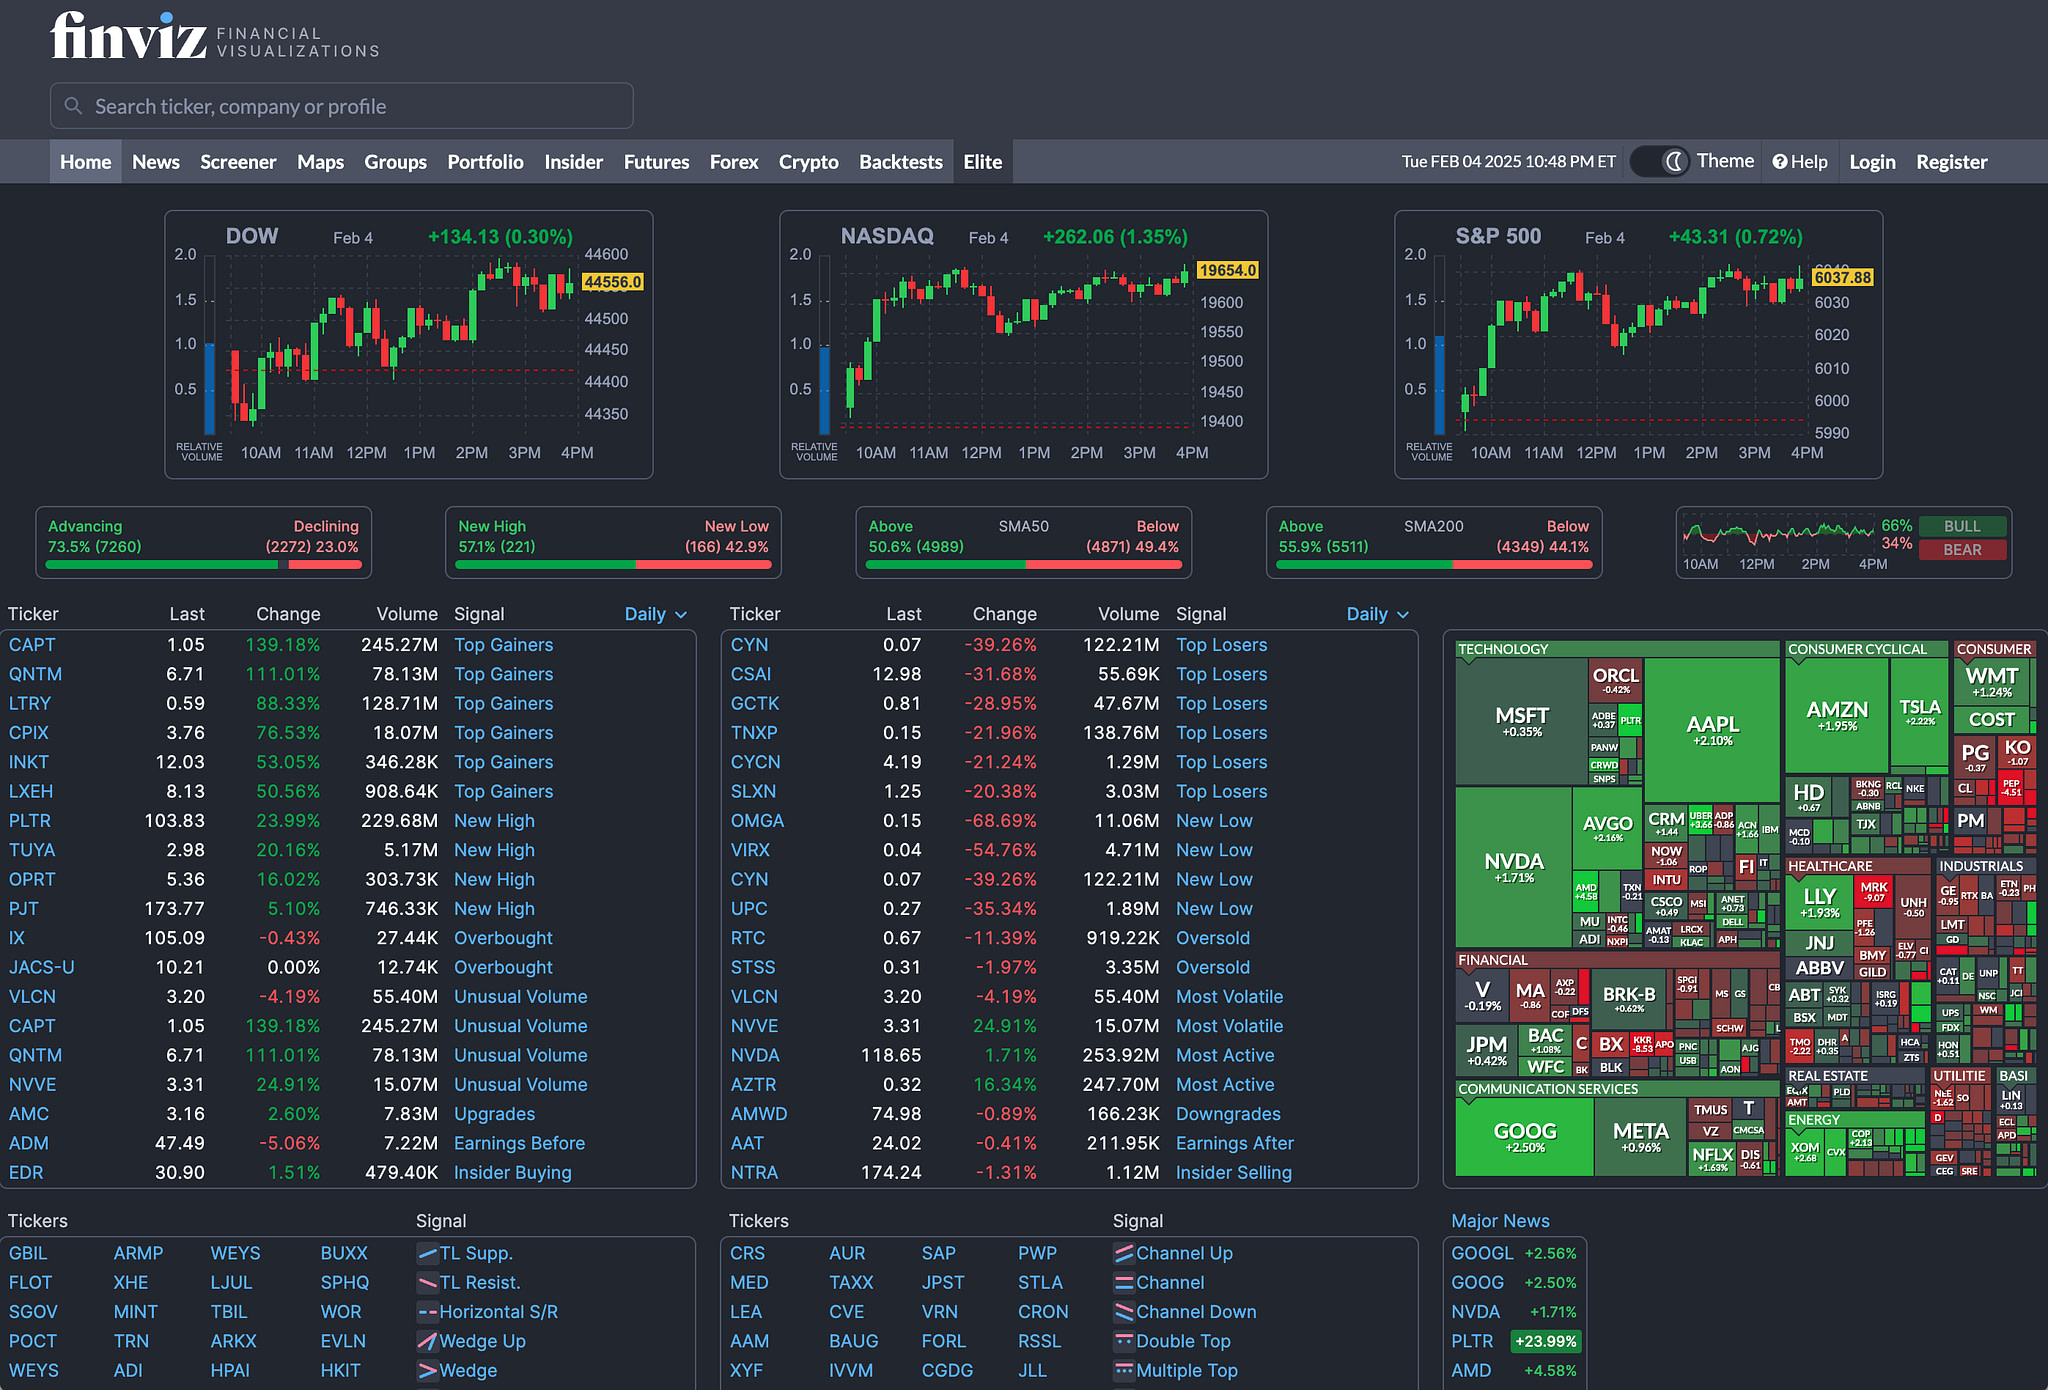Open the Crypto section
This screenshot has height=1390, width=2048.
(x=808, y=161)
